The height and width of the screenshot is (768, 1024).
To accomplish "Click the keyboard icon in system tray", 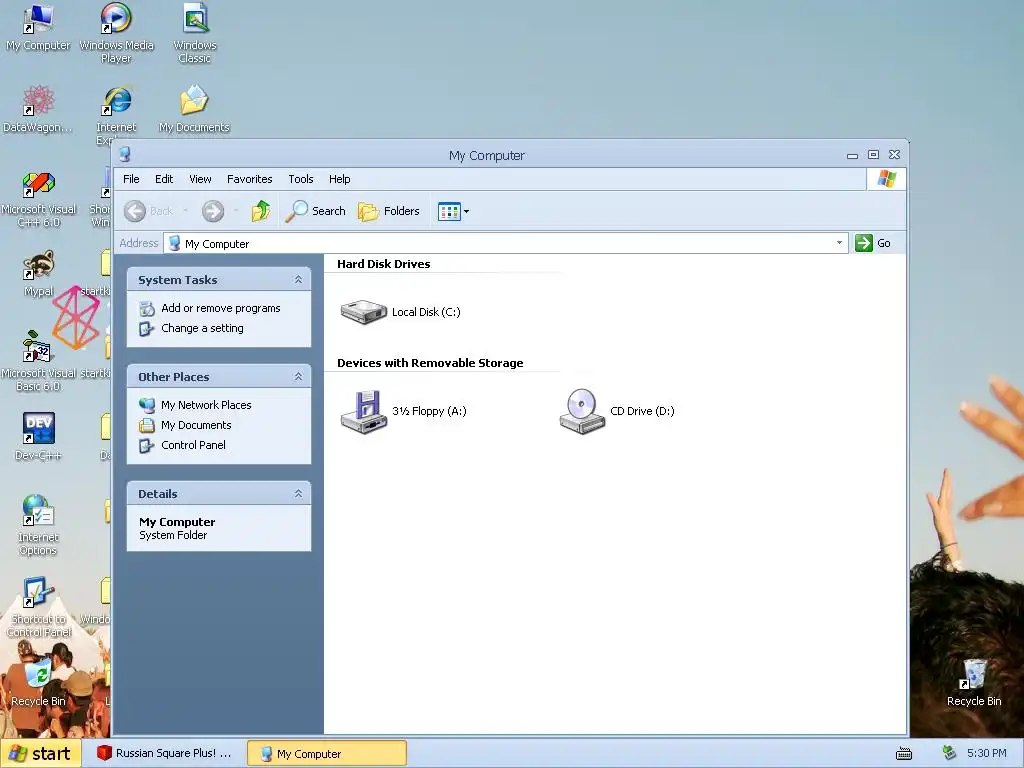I will point(904,754).
